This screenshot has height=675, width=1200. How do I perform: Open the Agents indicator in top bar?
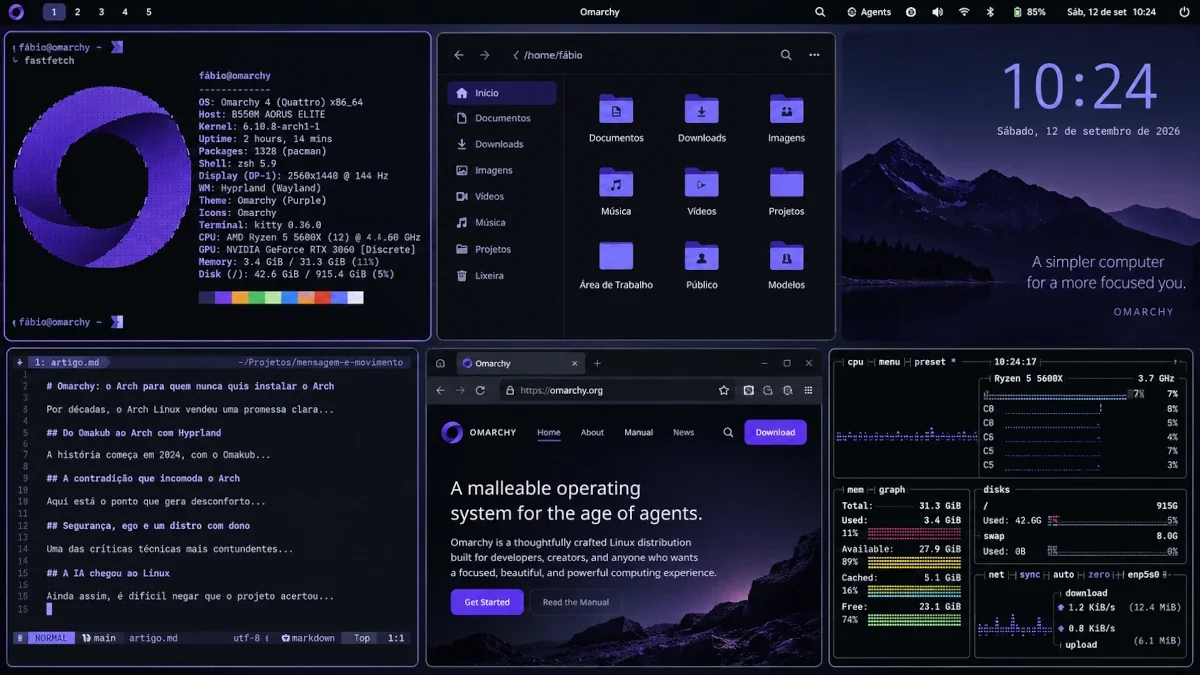pyautogui.click(x=869, y=12)
